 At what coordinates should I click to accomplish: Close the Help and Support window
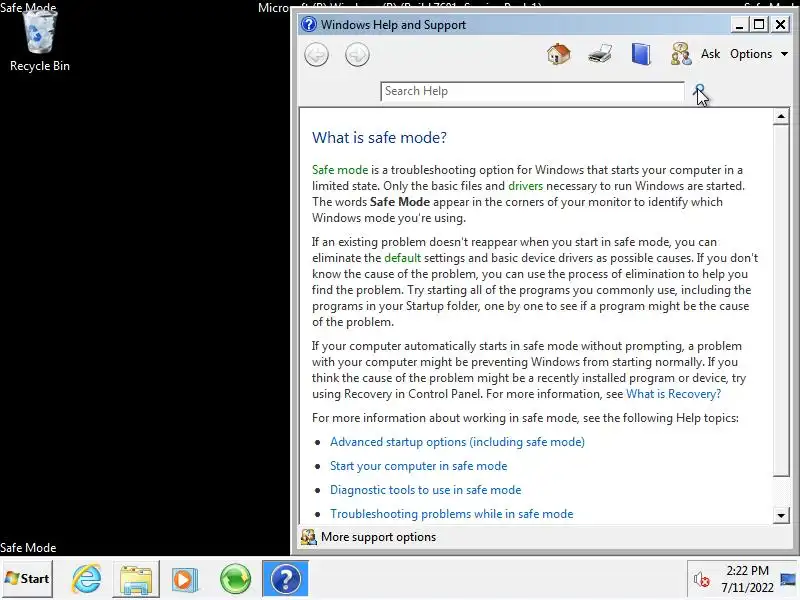tap(781, 24)
